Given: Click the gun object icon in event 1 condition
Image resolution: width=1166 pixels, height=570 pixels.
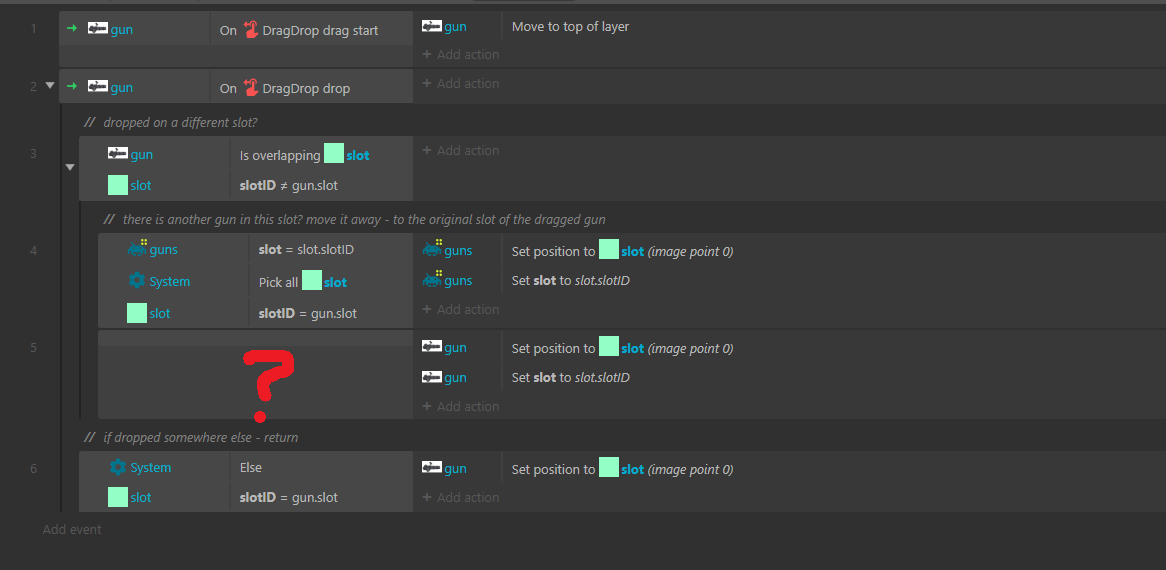Looking at the screenshot, I should 98,30.
